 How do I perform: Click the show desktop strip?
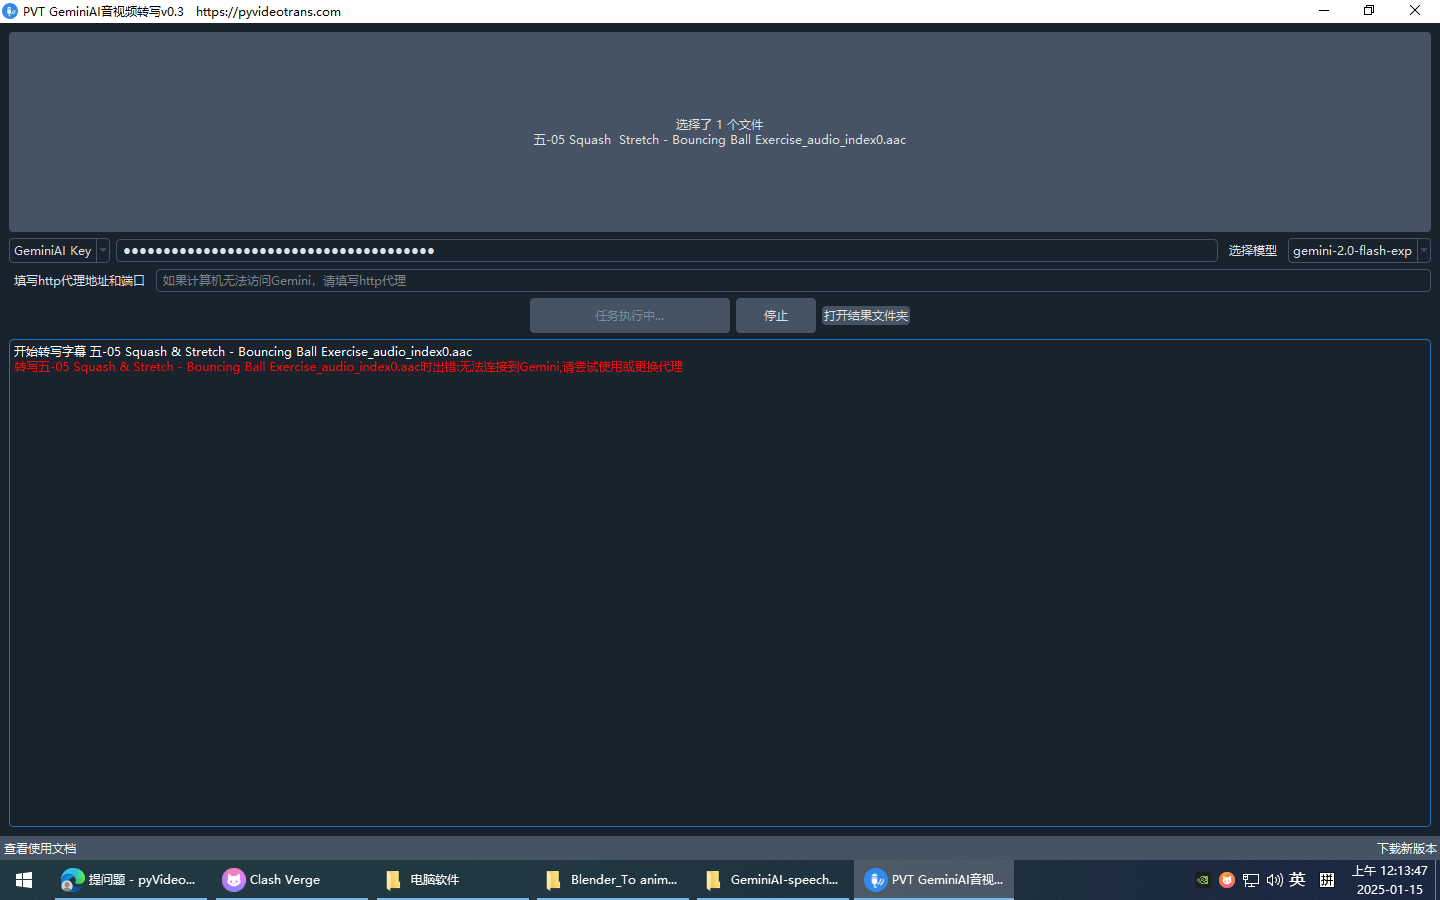point(1437,880)
